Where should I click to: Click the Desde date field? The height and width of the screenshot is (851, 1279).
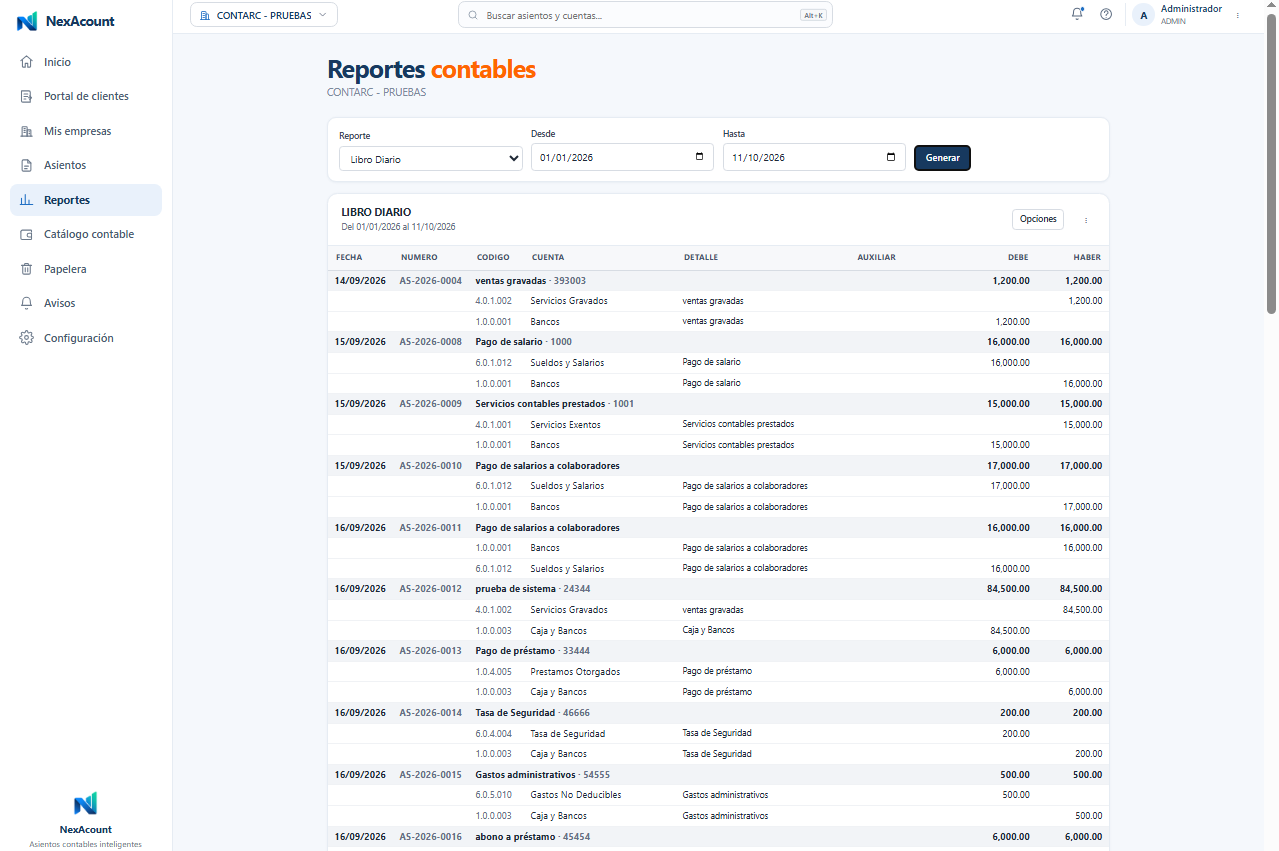622,157
